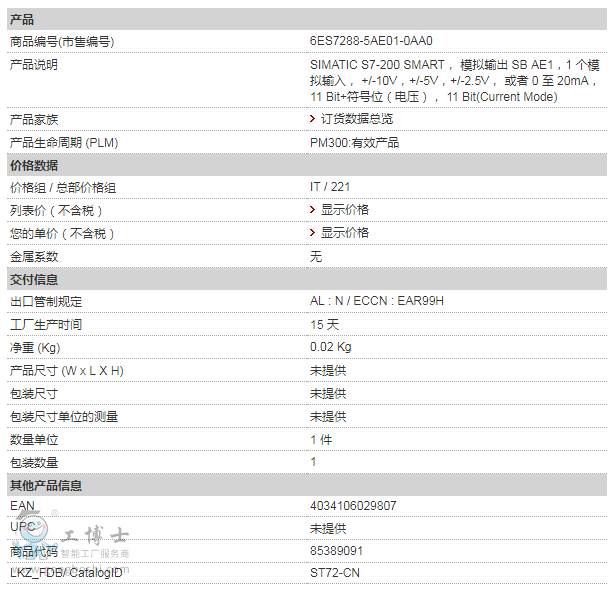The height and width of the screenshot is (589, 615).
Task: Click the 出口管制规定 label
Action: (46, 302)
